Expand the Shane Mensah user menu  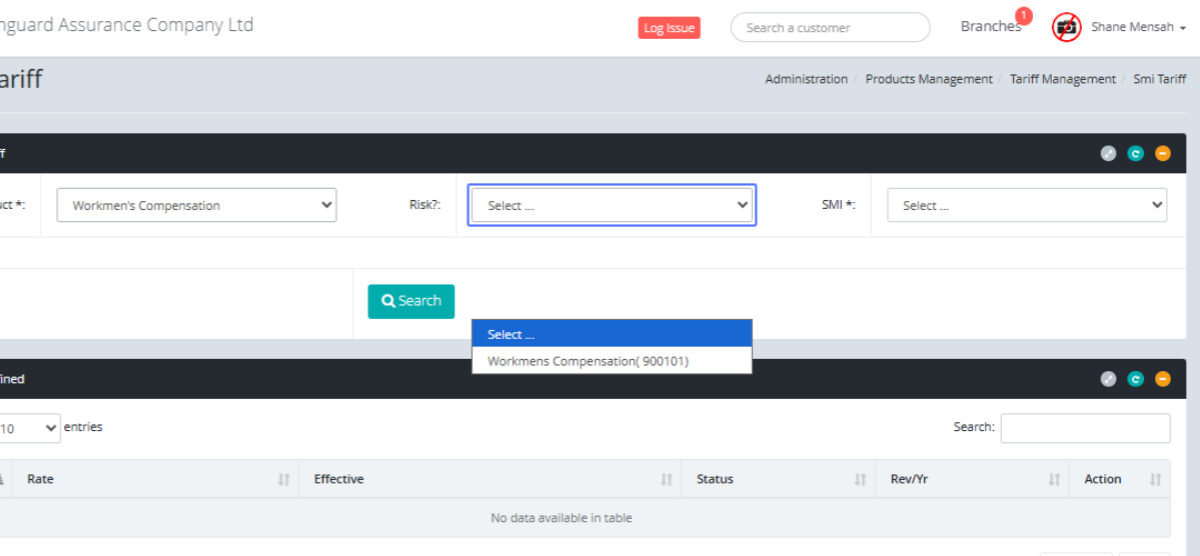[1138, 28]
